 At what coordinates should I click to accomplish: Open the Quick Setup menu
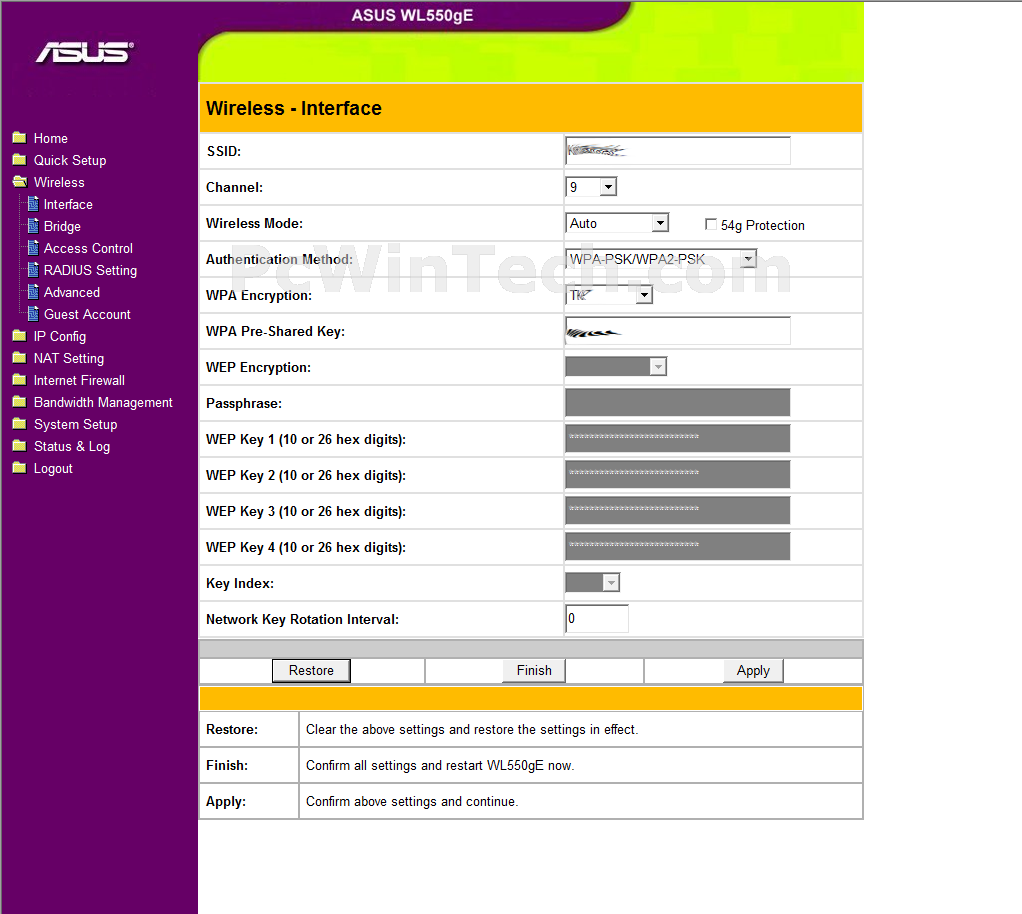70,160
